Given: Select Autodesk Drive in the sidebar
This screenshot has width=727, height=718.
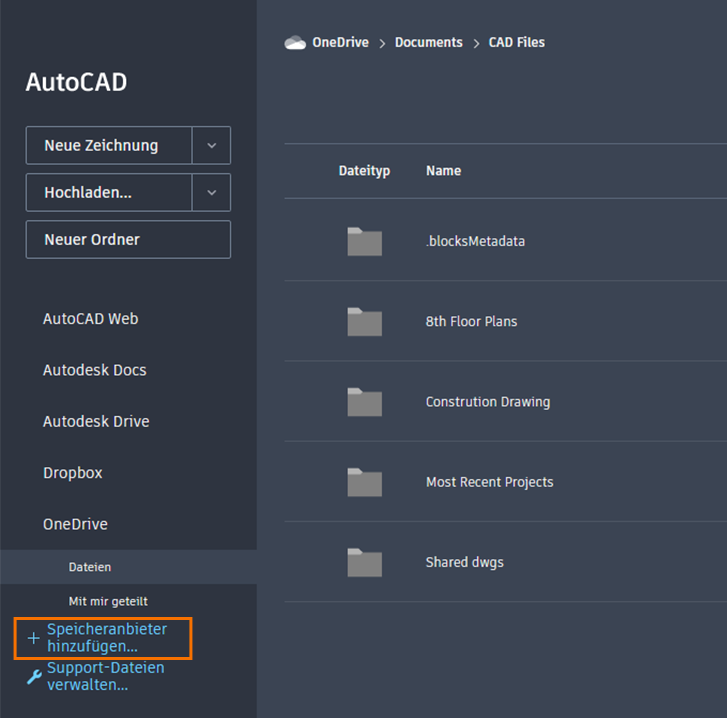Looking at the screenshot, I should pyautogui.click(x=96, y=421).
